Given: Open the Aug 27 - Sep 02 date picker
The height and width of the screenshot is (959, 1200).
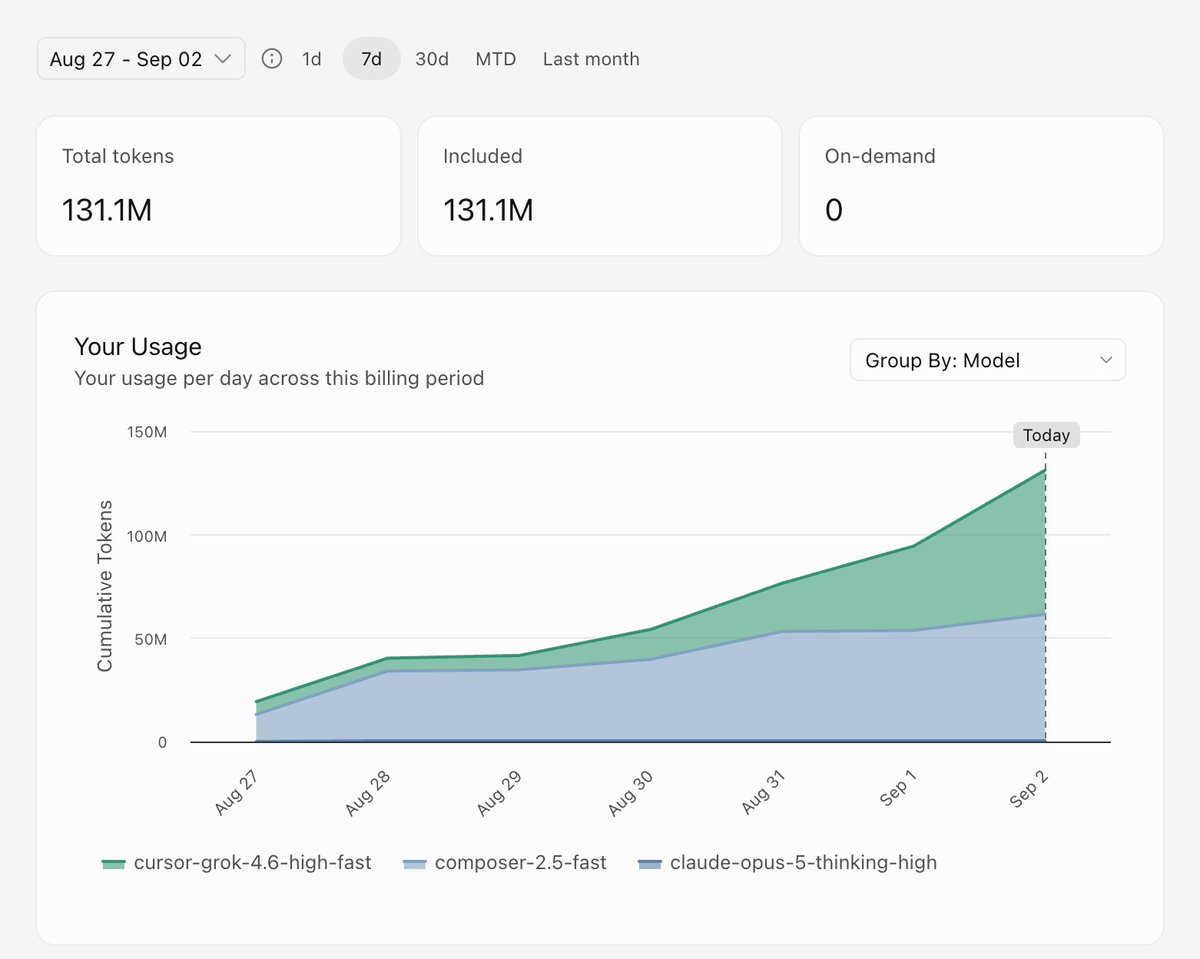Looking at the screenshot, I should pyautogui.click(x=141, y=59).
